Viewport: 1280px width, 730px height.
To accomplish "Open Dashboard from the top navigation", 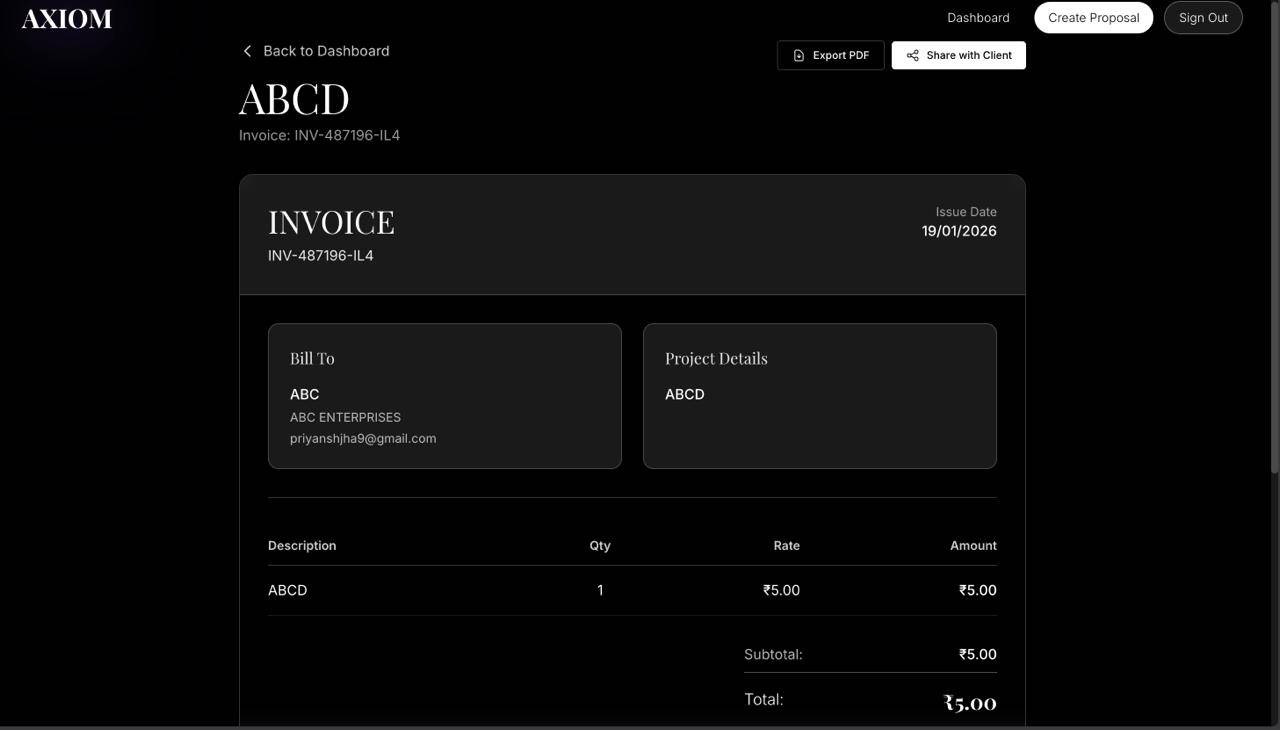I will [977, 18].
